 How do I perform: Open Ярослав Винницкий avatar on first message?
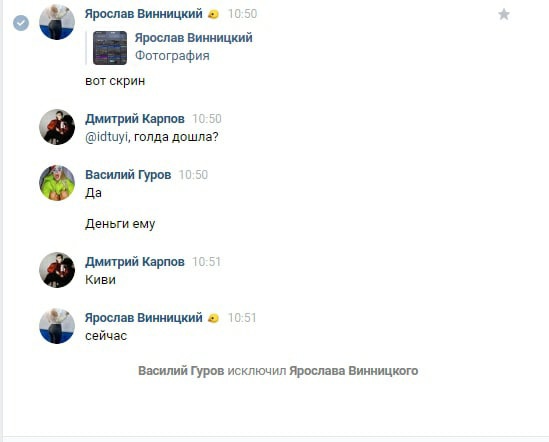(57, 22)
